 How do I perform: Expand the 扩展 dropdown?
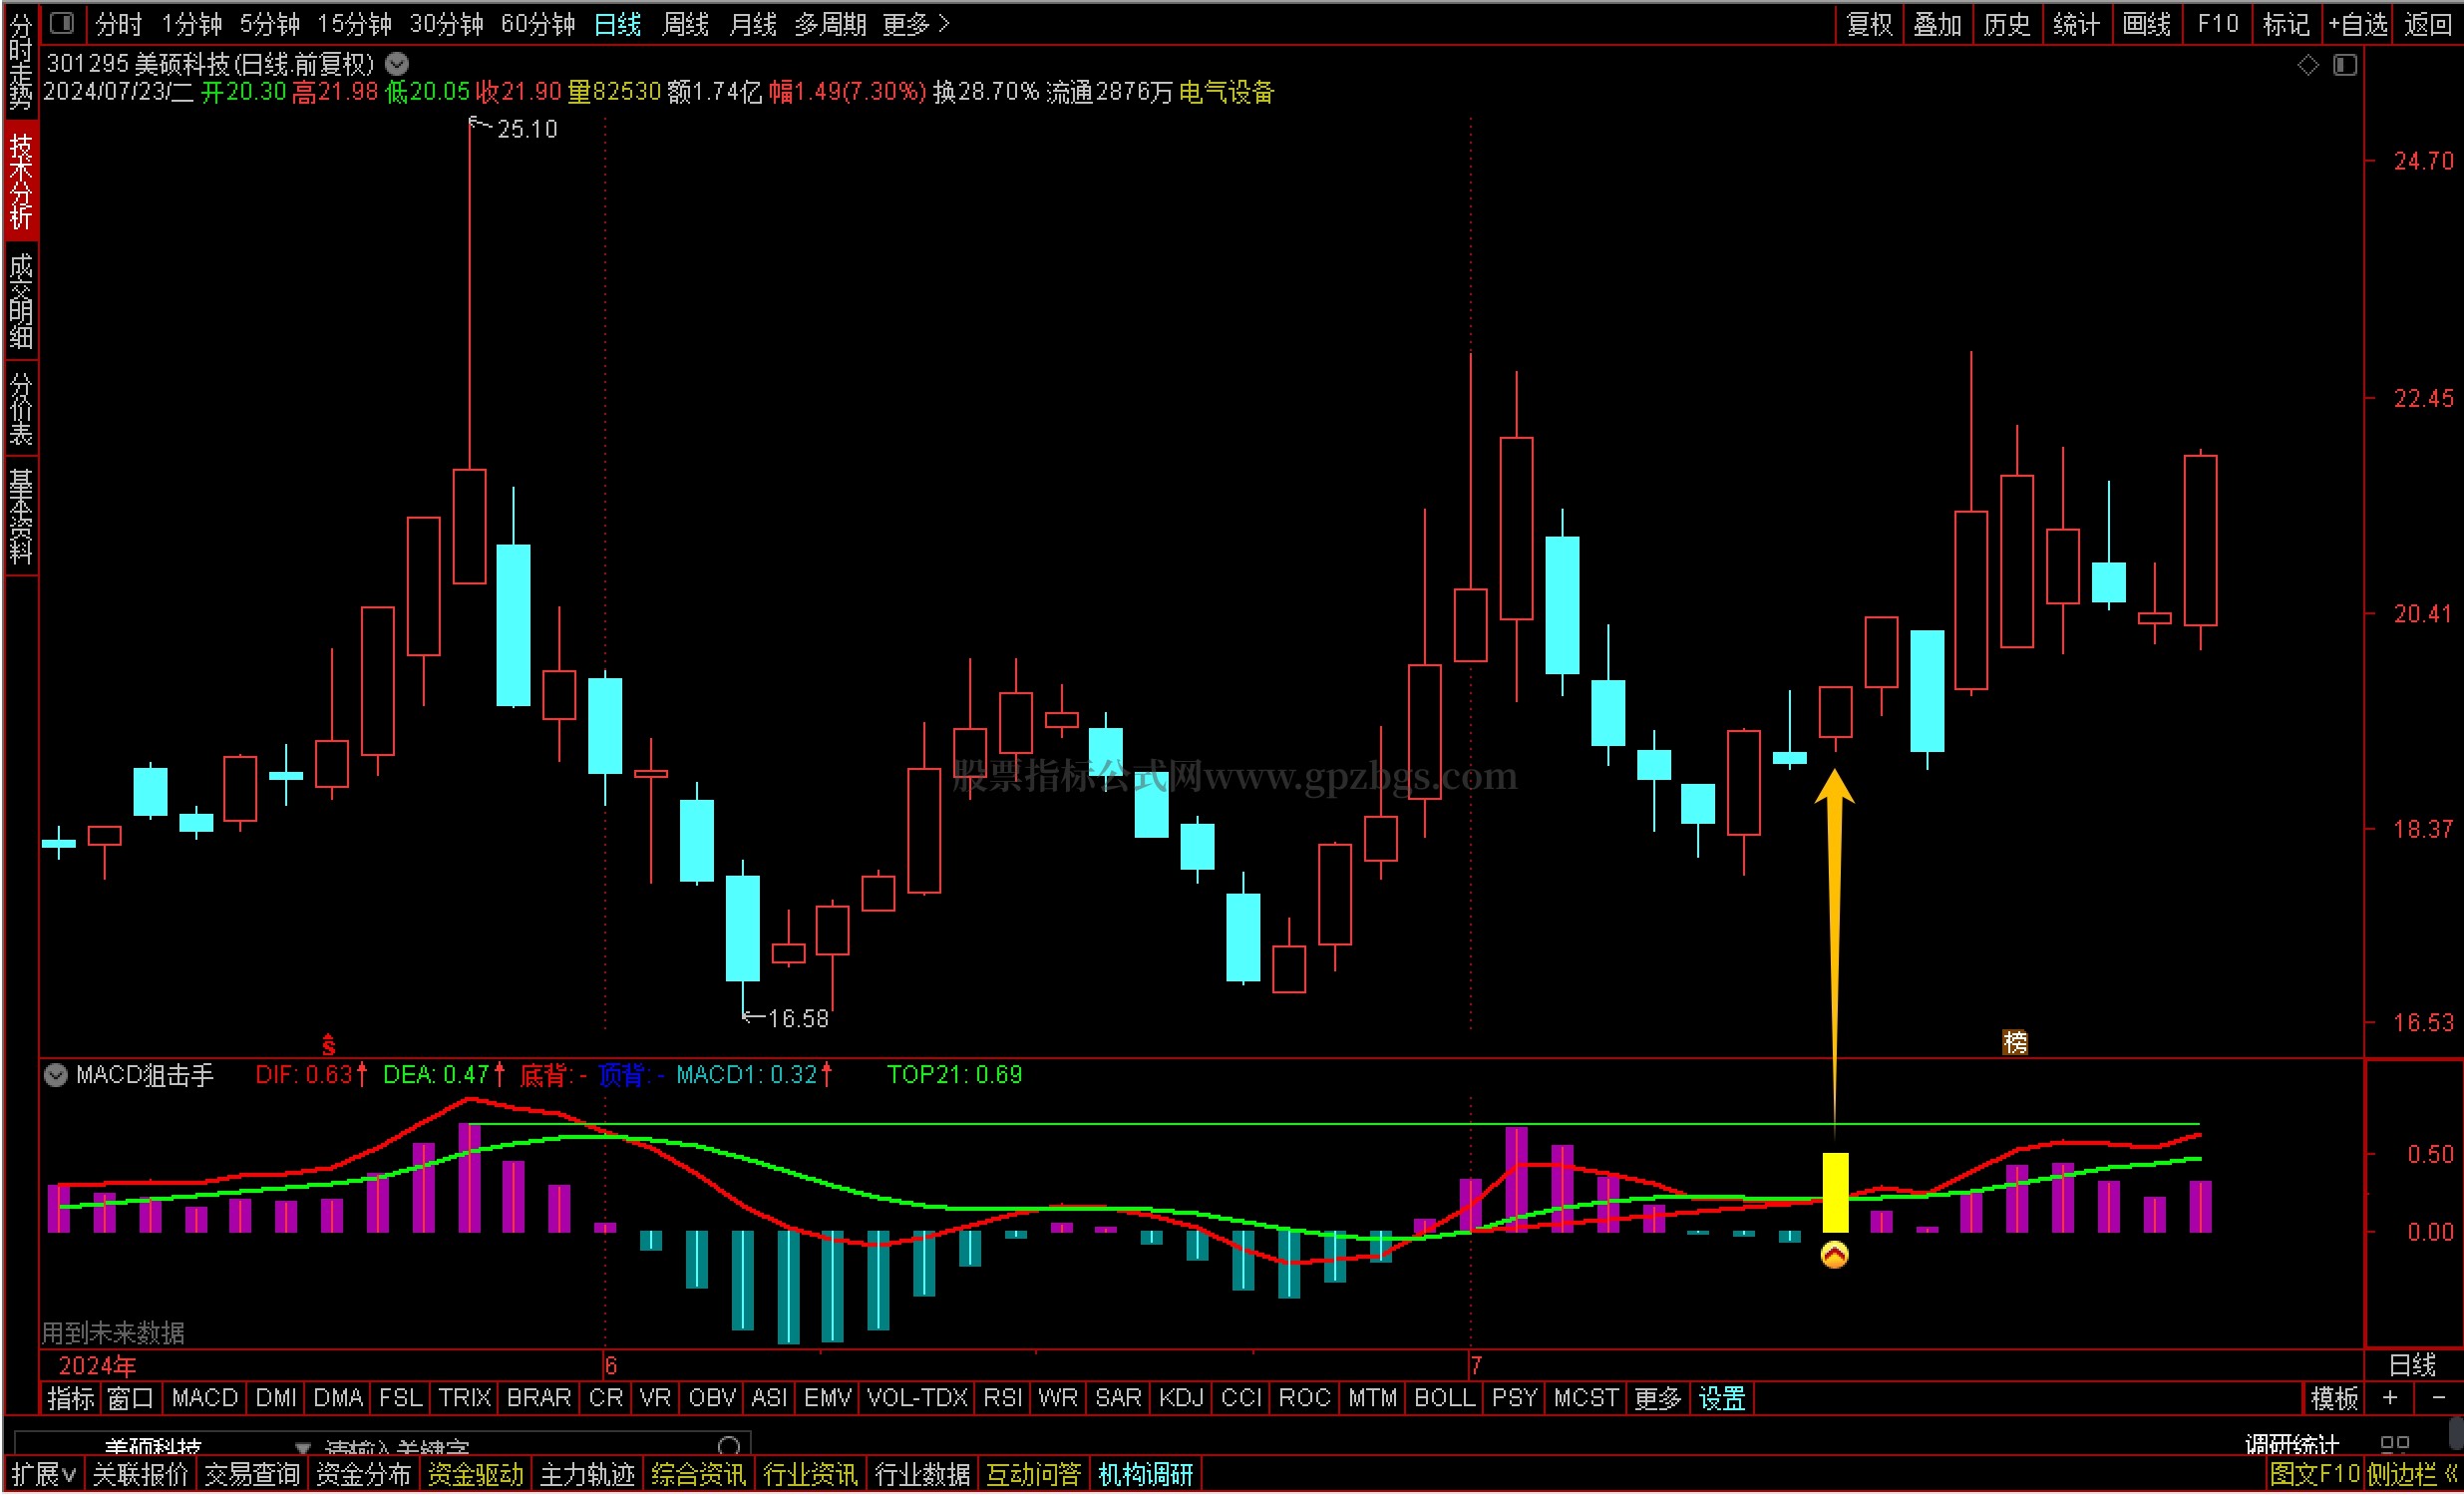tap(43, 1474)
